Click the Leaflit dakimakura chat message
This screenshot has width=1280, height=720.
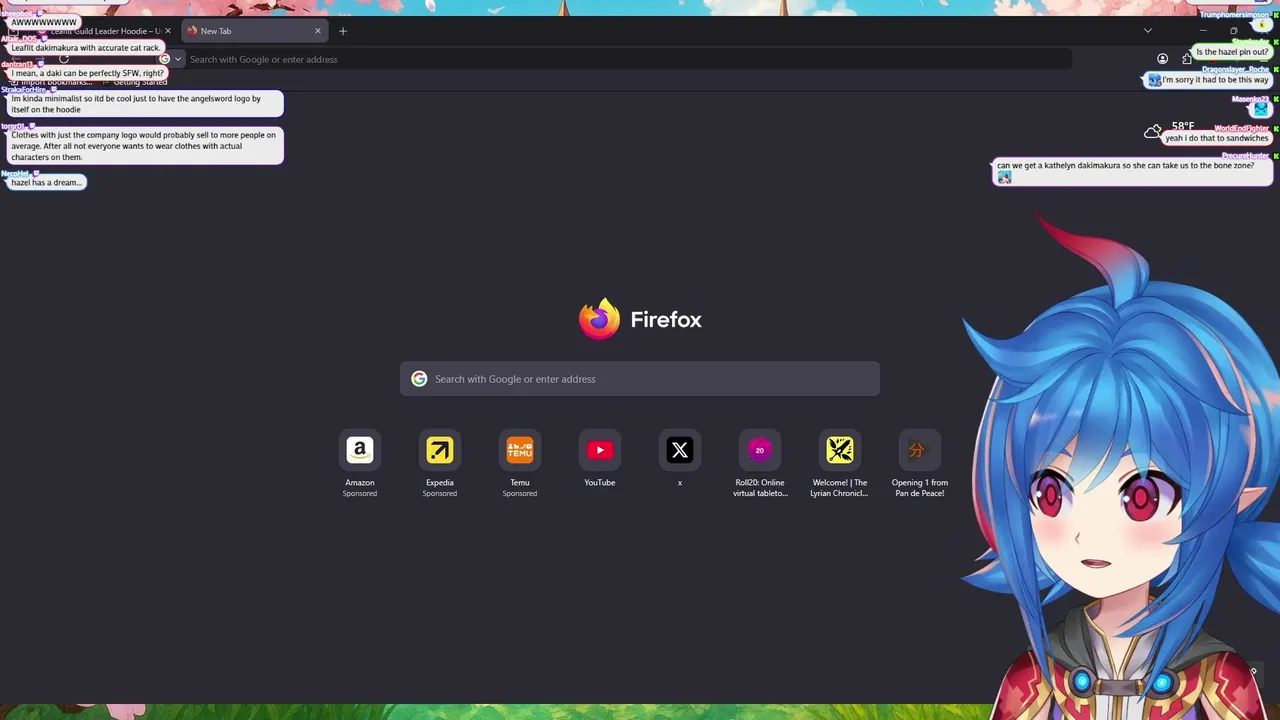click(x=85, y=47)
